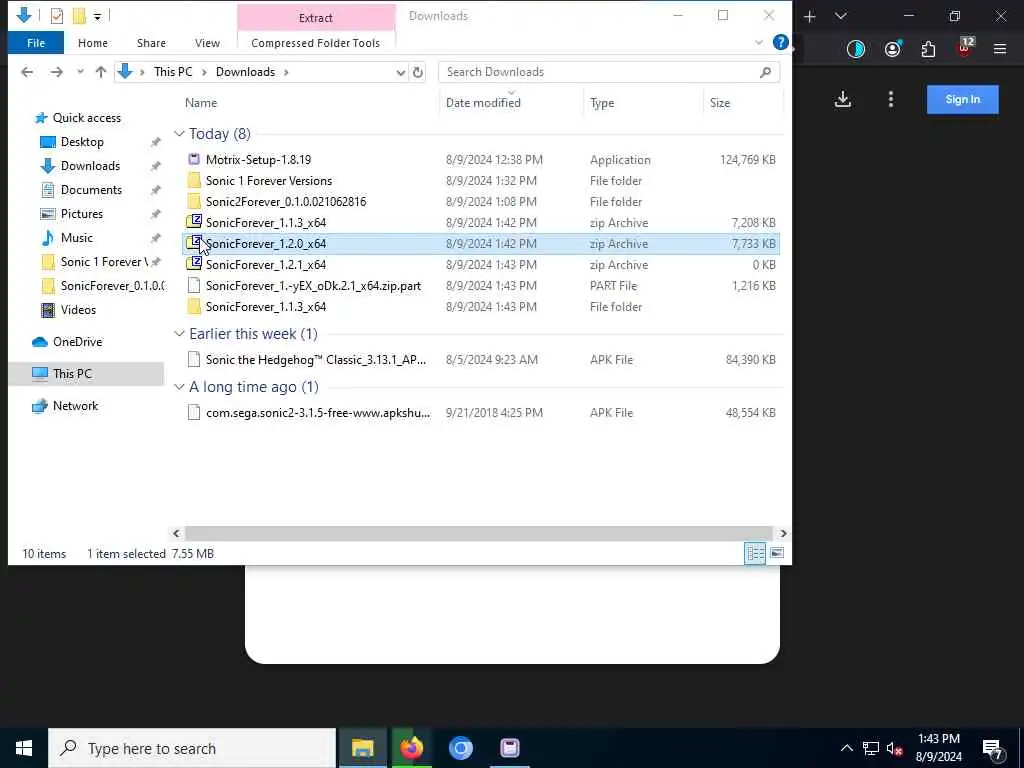This screenshot has height=768, width=1024.
Task: Open the browser downloads icon
Action: pos(843,99)
